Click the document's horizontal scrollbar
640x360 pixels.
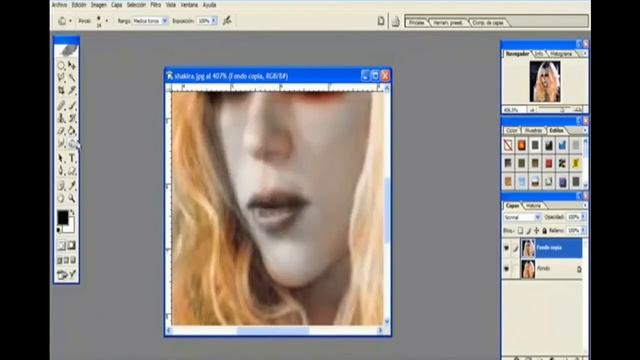coord(274,331)
